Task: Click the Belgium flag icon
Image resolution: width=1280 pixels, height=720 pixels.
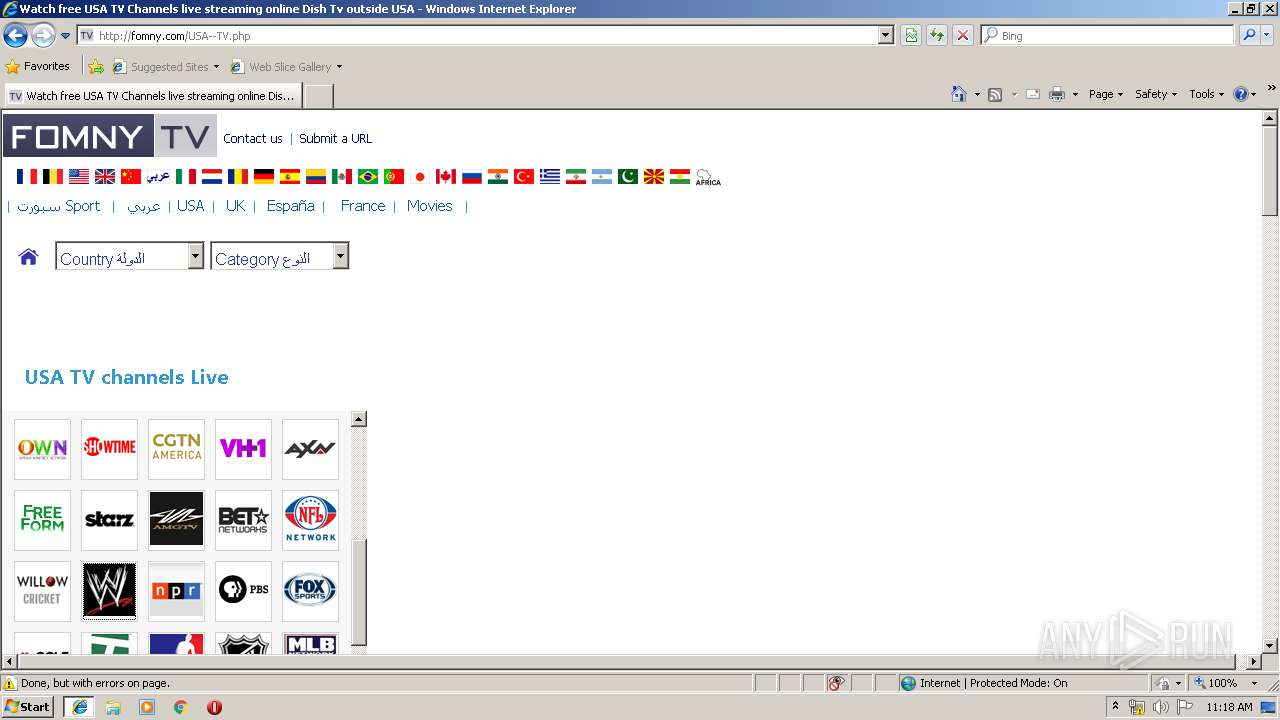Action: pos(53,176)
